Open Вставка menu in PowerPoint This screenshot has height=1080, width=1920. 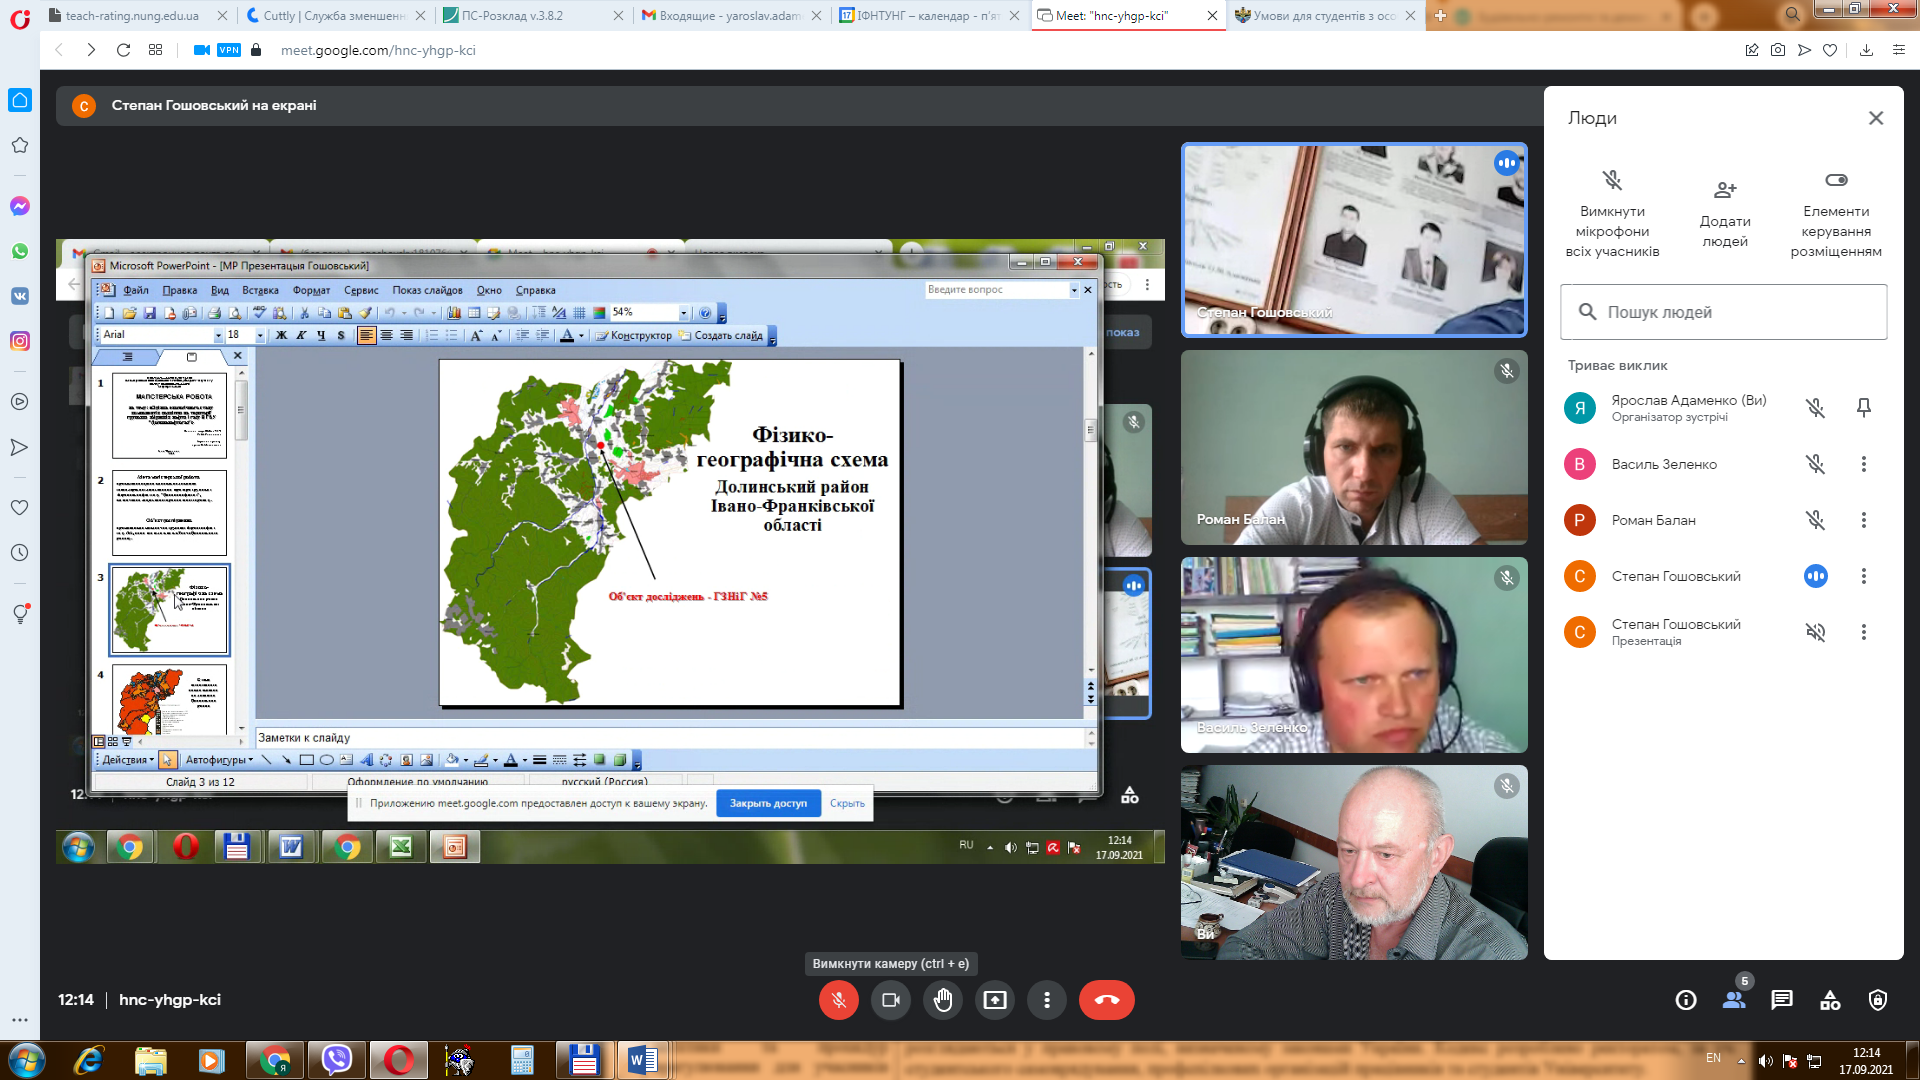tap(260, 290)
